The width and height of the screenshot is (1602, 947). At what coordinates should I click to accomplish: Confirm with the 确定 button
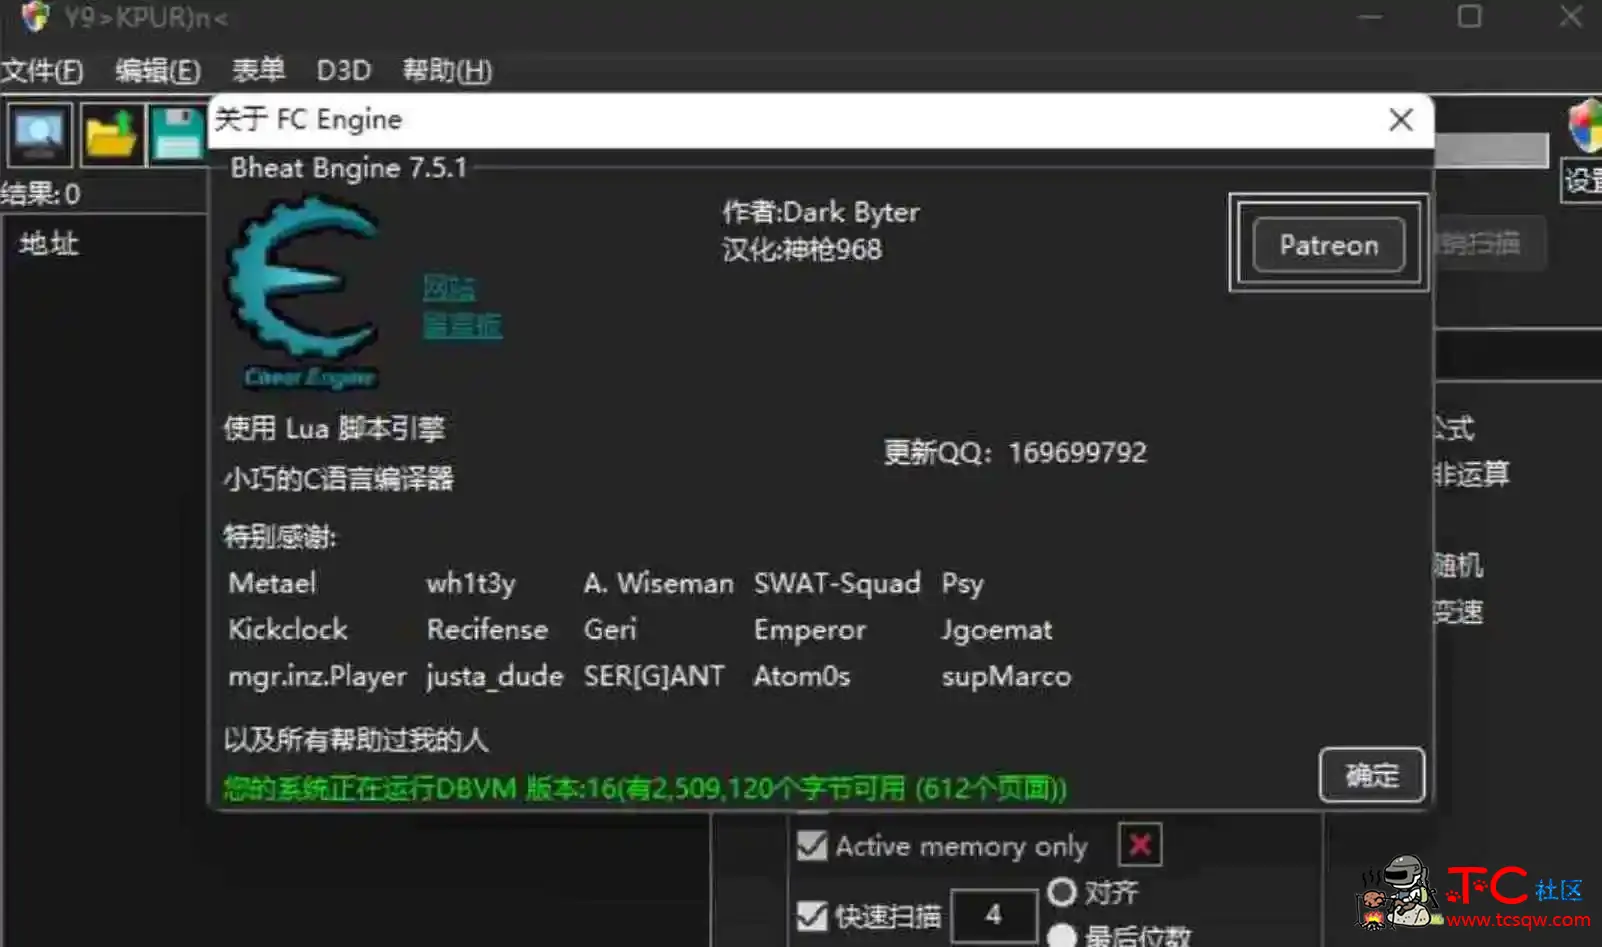1371,775
